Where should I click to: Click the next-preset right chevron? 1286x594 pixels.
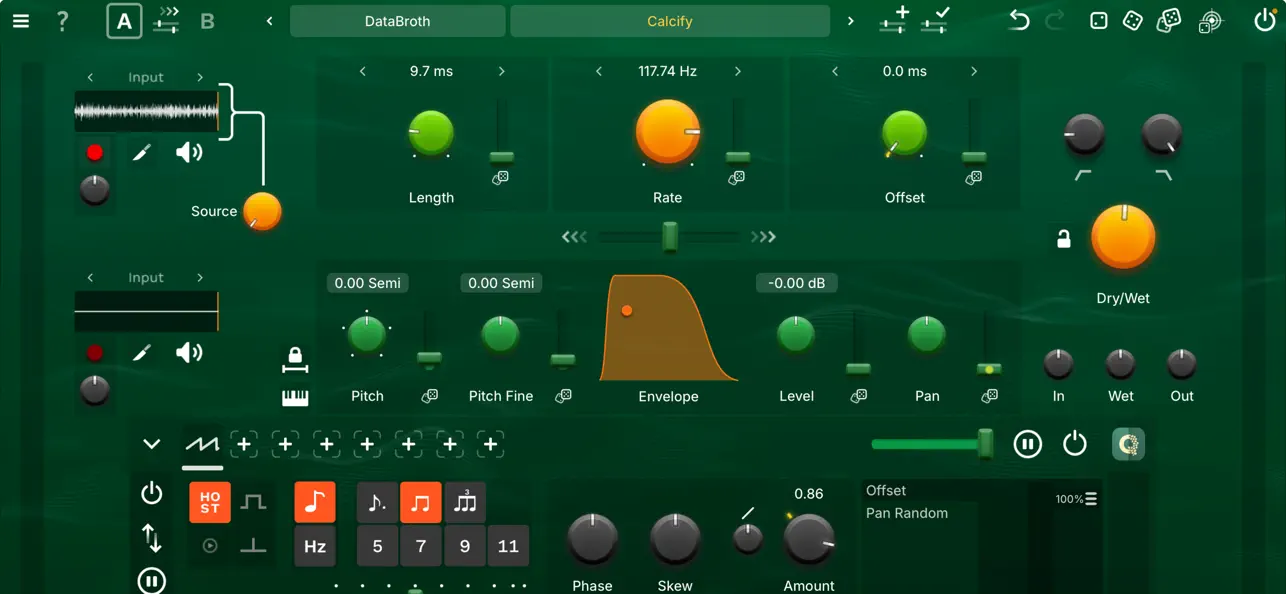click(850, 20)
